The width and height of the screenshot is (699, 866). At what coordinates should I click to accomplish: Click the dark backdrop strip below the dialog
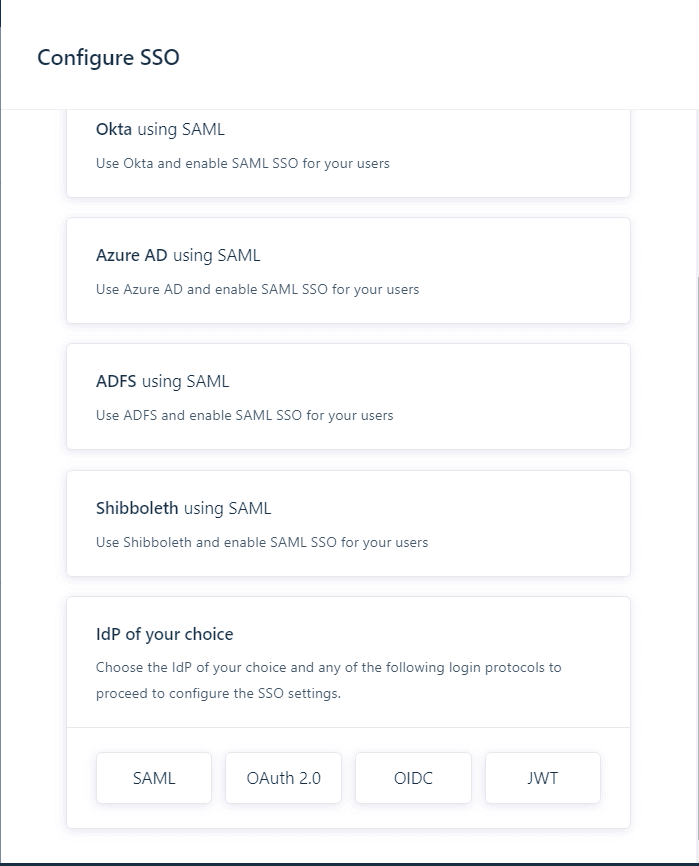(349, 863)
